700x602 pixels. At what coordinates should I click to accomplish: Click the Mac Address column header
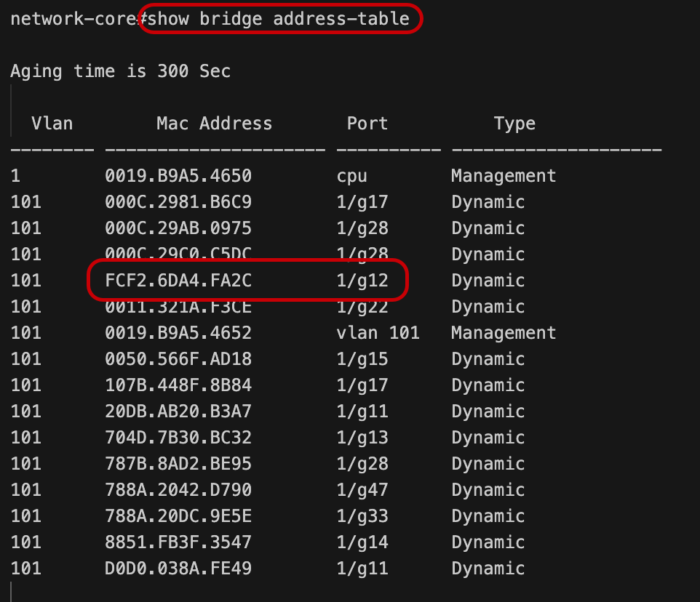click(214, 123)
